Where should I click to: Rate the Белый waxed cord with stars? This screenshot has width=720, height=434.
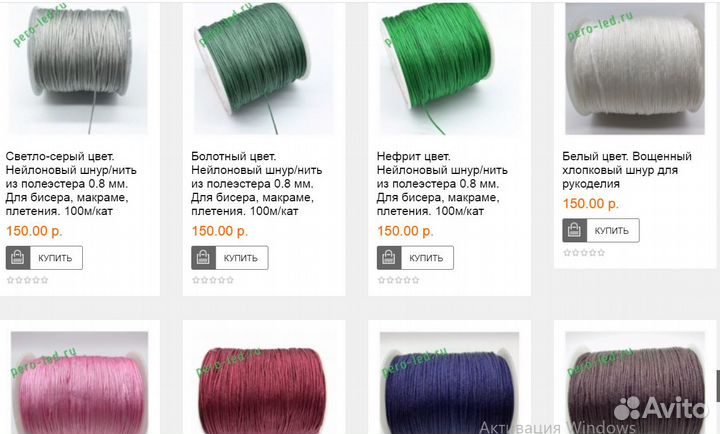point(584,253)
